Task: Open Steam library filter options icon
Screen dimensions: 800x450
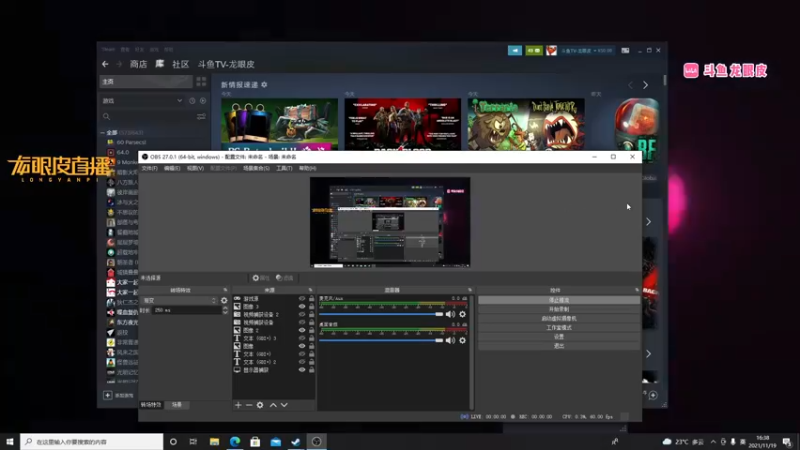Action: coord(201,116)
